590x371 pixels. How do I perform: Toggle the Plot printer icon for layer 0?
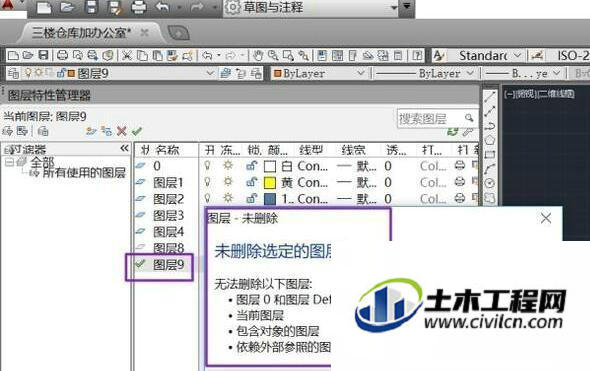pyautogui.click(x=460, y=165)
